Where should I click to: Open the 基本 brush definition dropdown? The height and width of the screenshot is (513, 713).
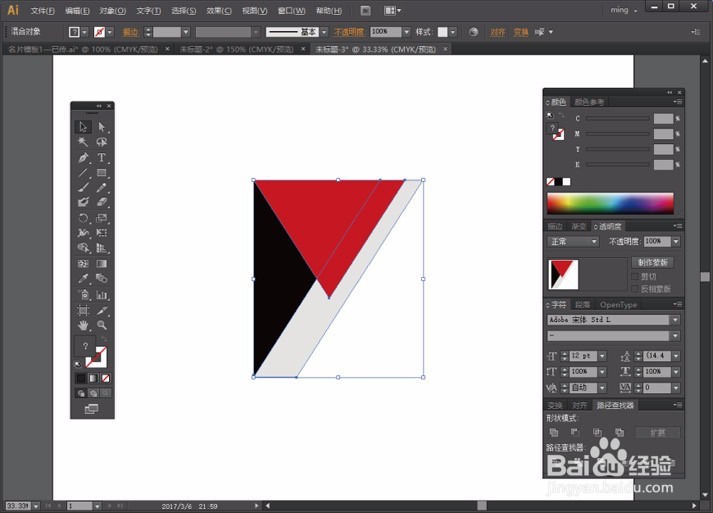[324, 32]
